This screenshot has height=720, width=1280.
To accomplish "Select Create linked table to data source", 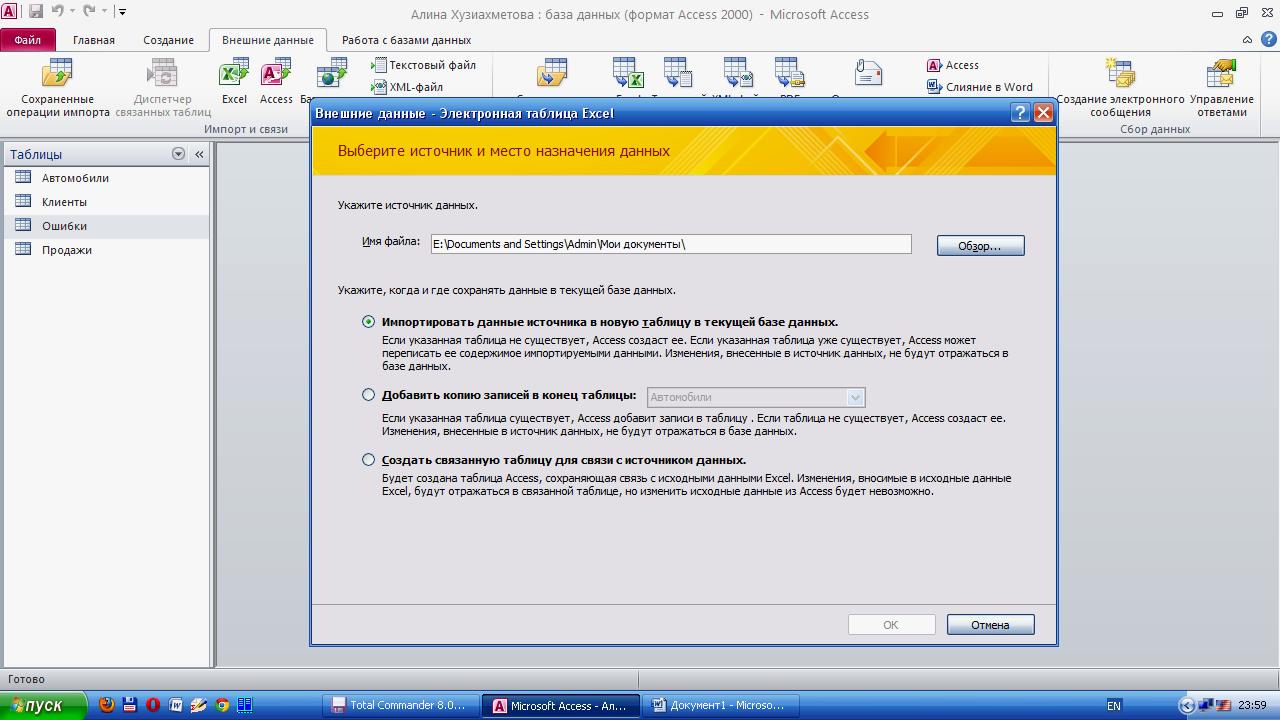I will tap(369, 460).
